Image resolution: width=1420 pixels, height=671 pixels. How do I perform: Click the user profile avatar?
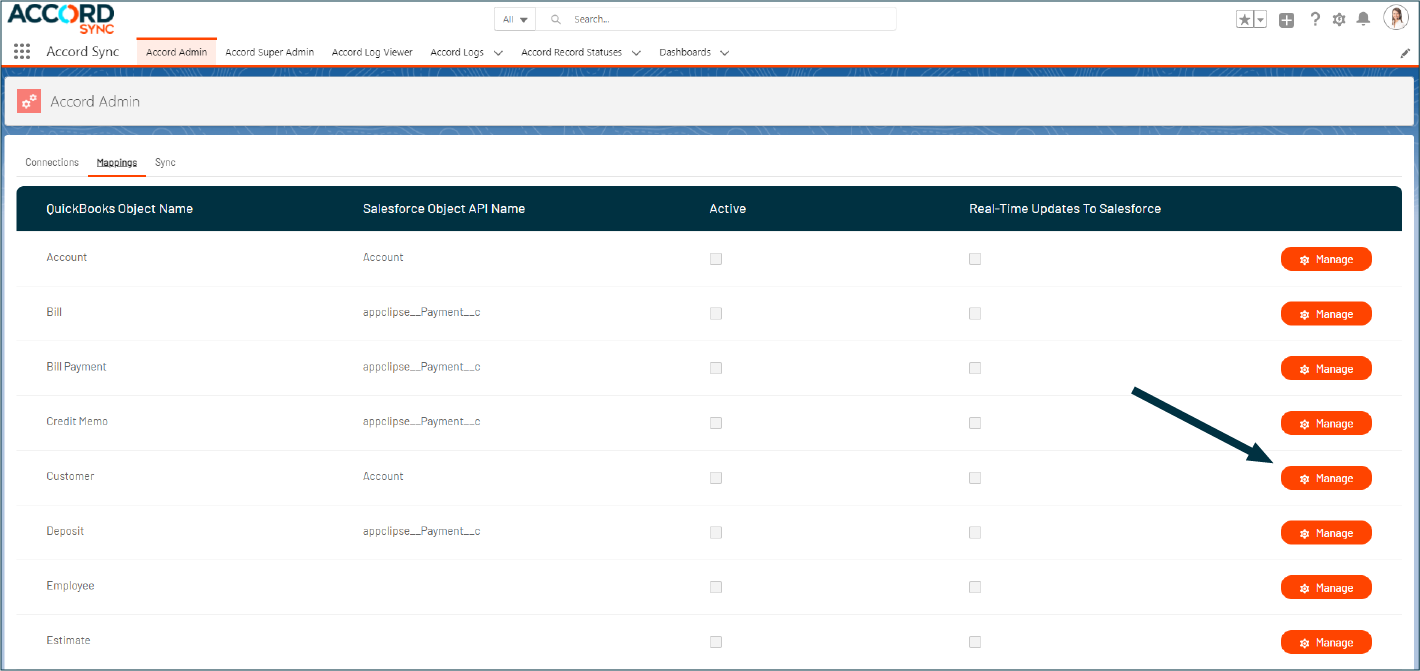(x=1396, y=18)
